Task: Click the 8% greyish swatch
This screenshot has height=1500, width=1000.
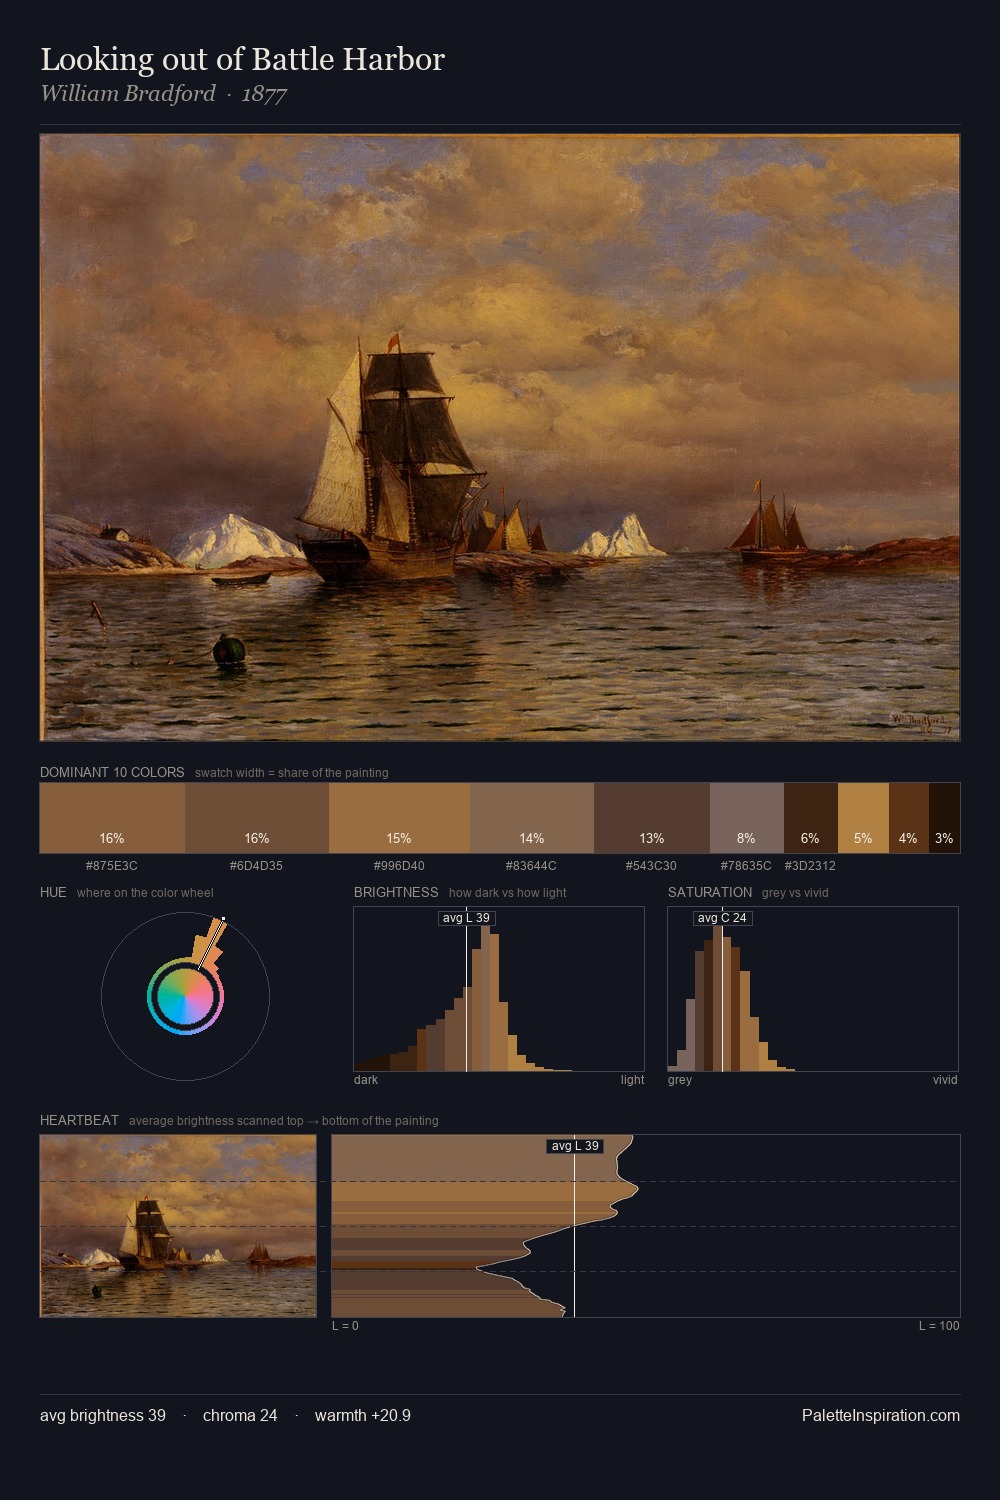Action: click(x=747, y=818)
